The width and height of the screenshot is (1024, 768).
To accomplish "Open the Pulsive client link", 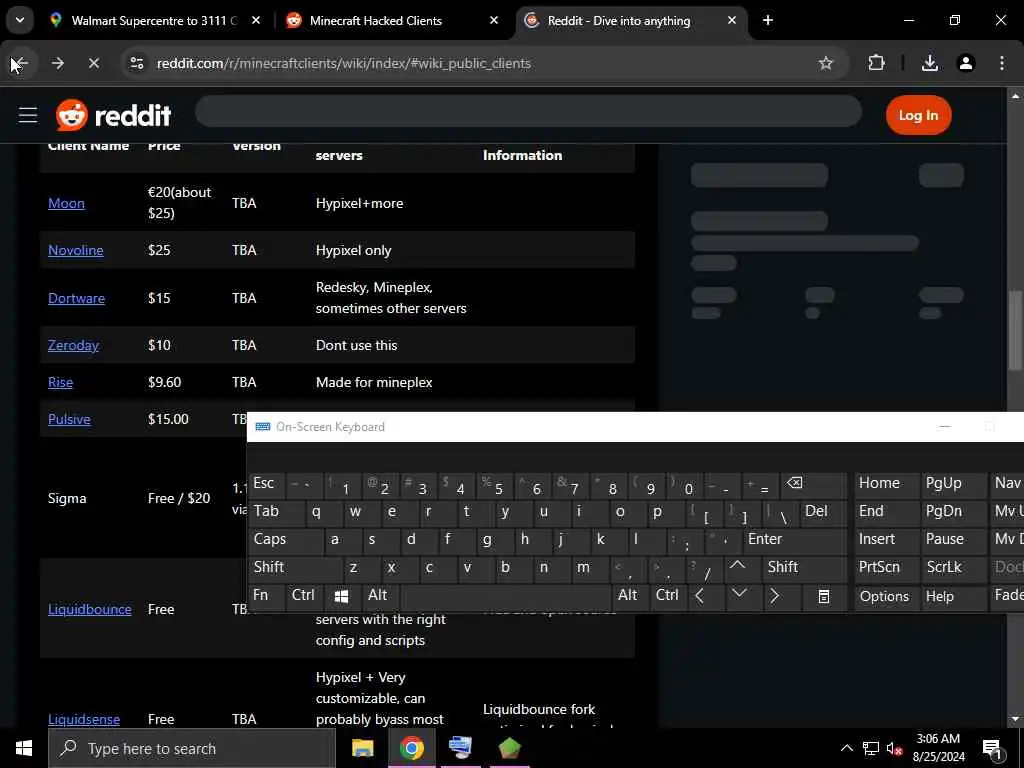I will [x=69, y=419].
